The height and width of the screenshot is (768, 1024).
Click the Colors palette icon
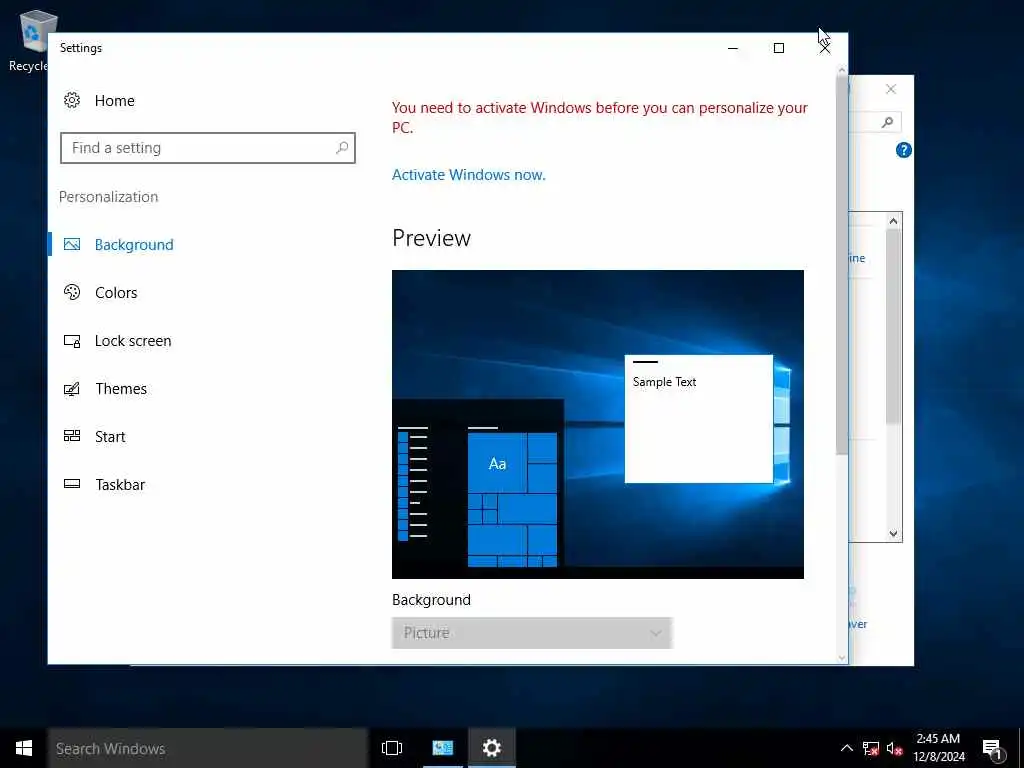pos(72,292)
